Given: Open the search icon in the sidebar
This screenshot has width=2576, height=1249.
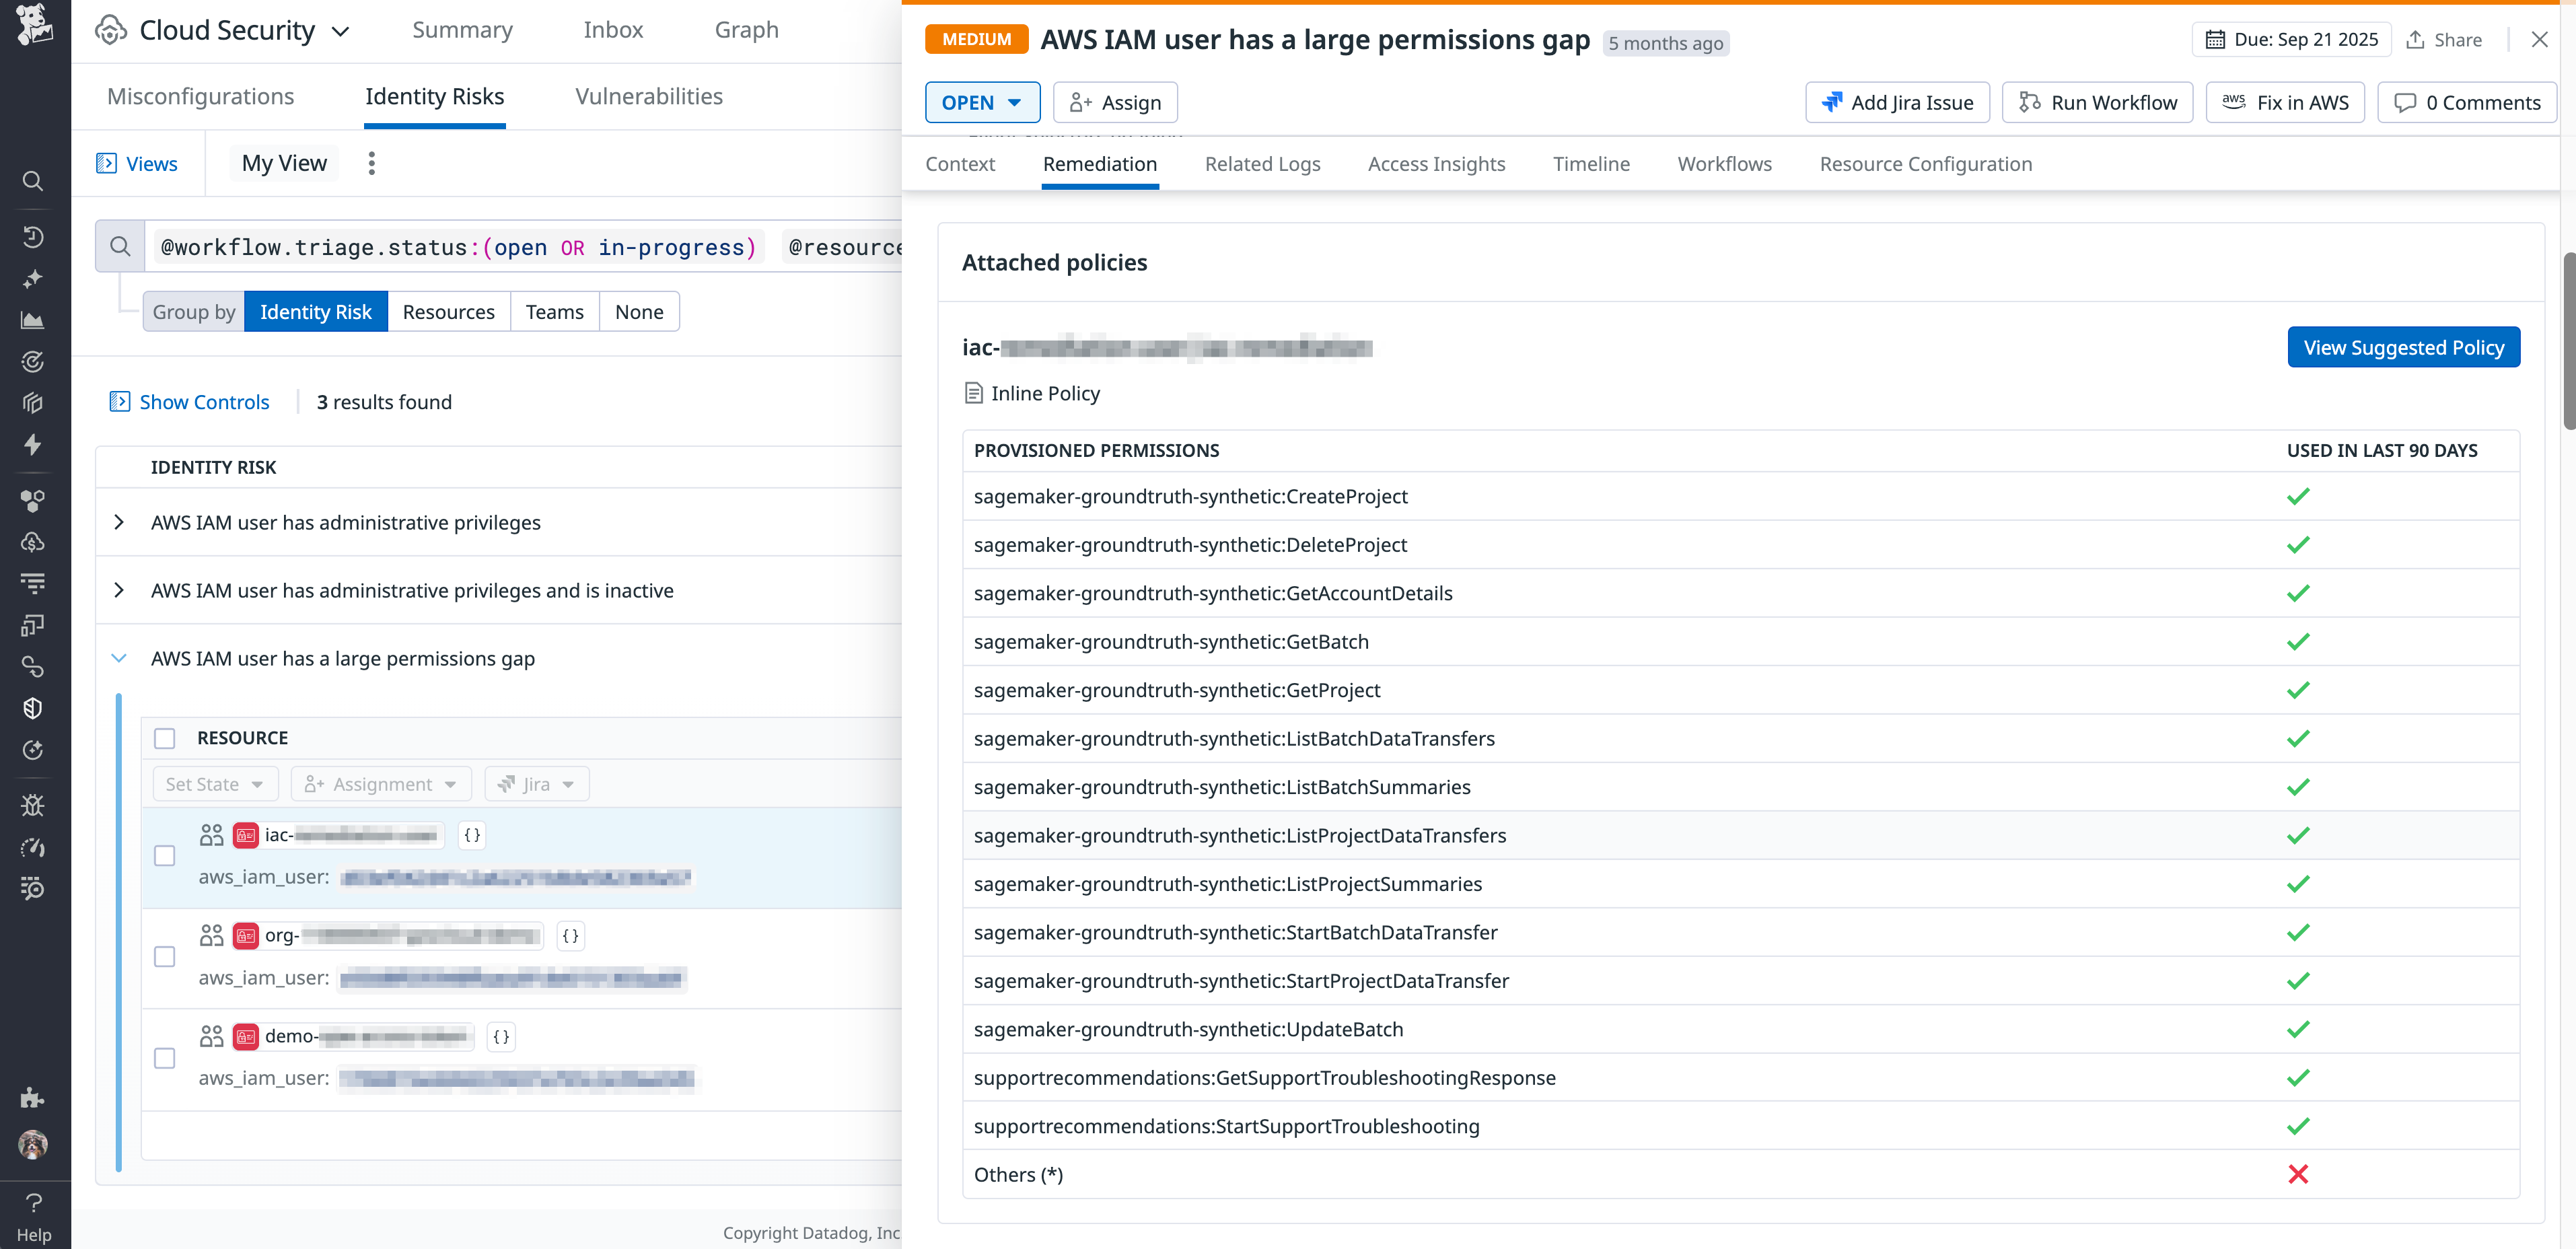Looking at the screenshot, I should [x=32, y=181].
